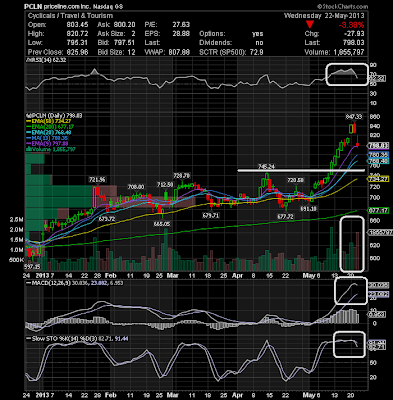This screenshot has width=393, height=400.
Task: Click the 'Ask Size:' label
Action: [x=111, y=34]
